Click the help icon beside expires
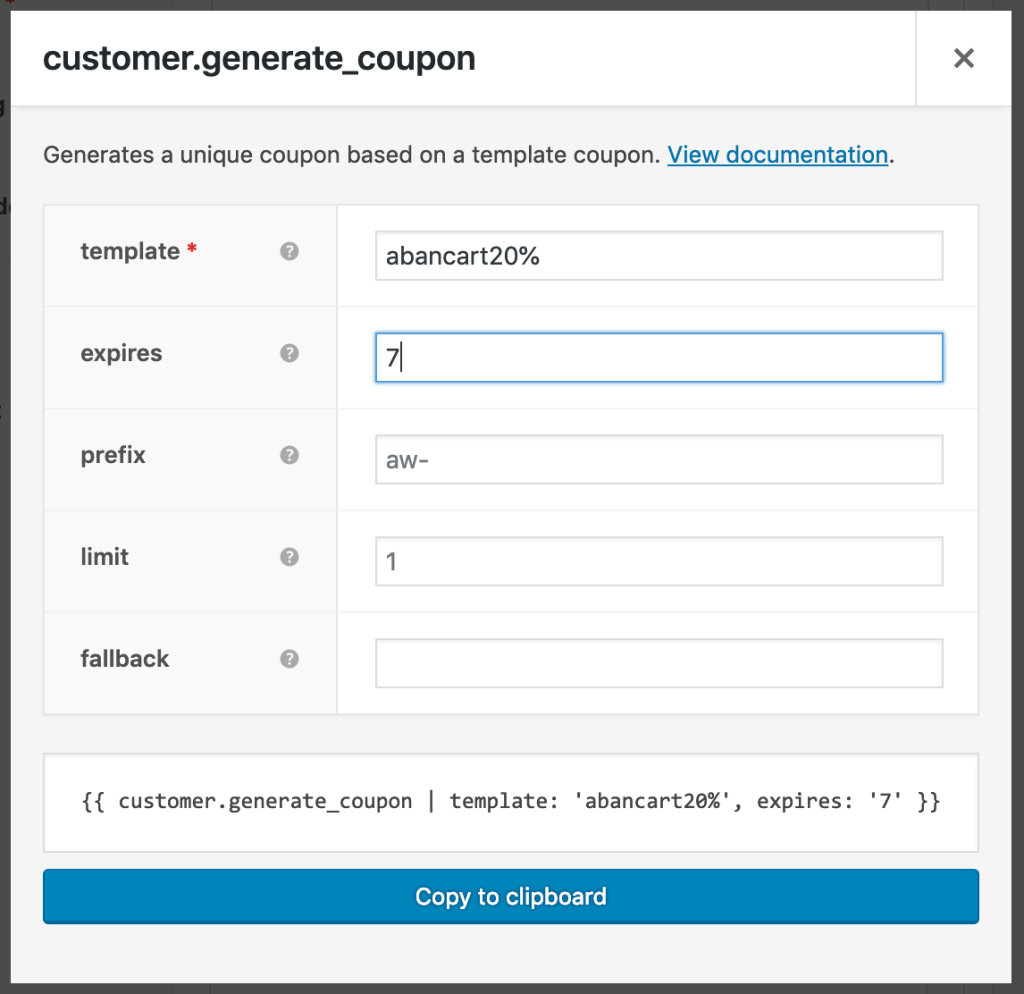The width and height of the screenshot is (1024, 994). click(289, 353)
